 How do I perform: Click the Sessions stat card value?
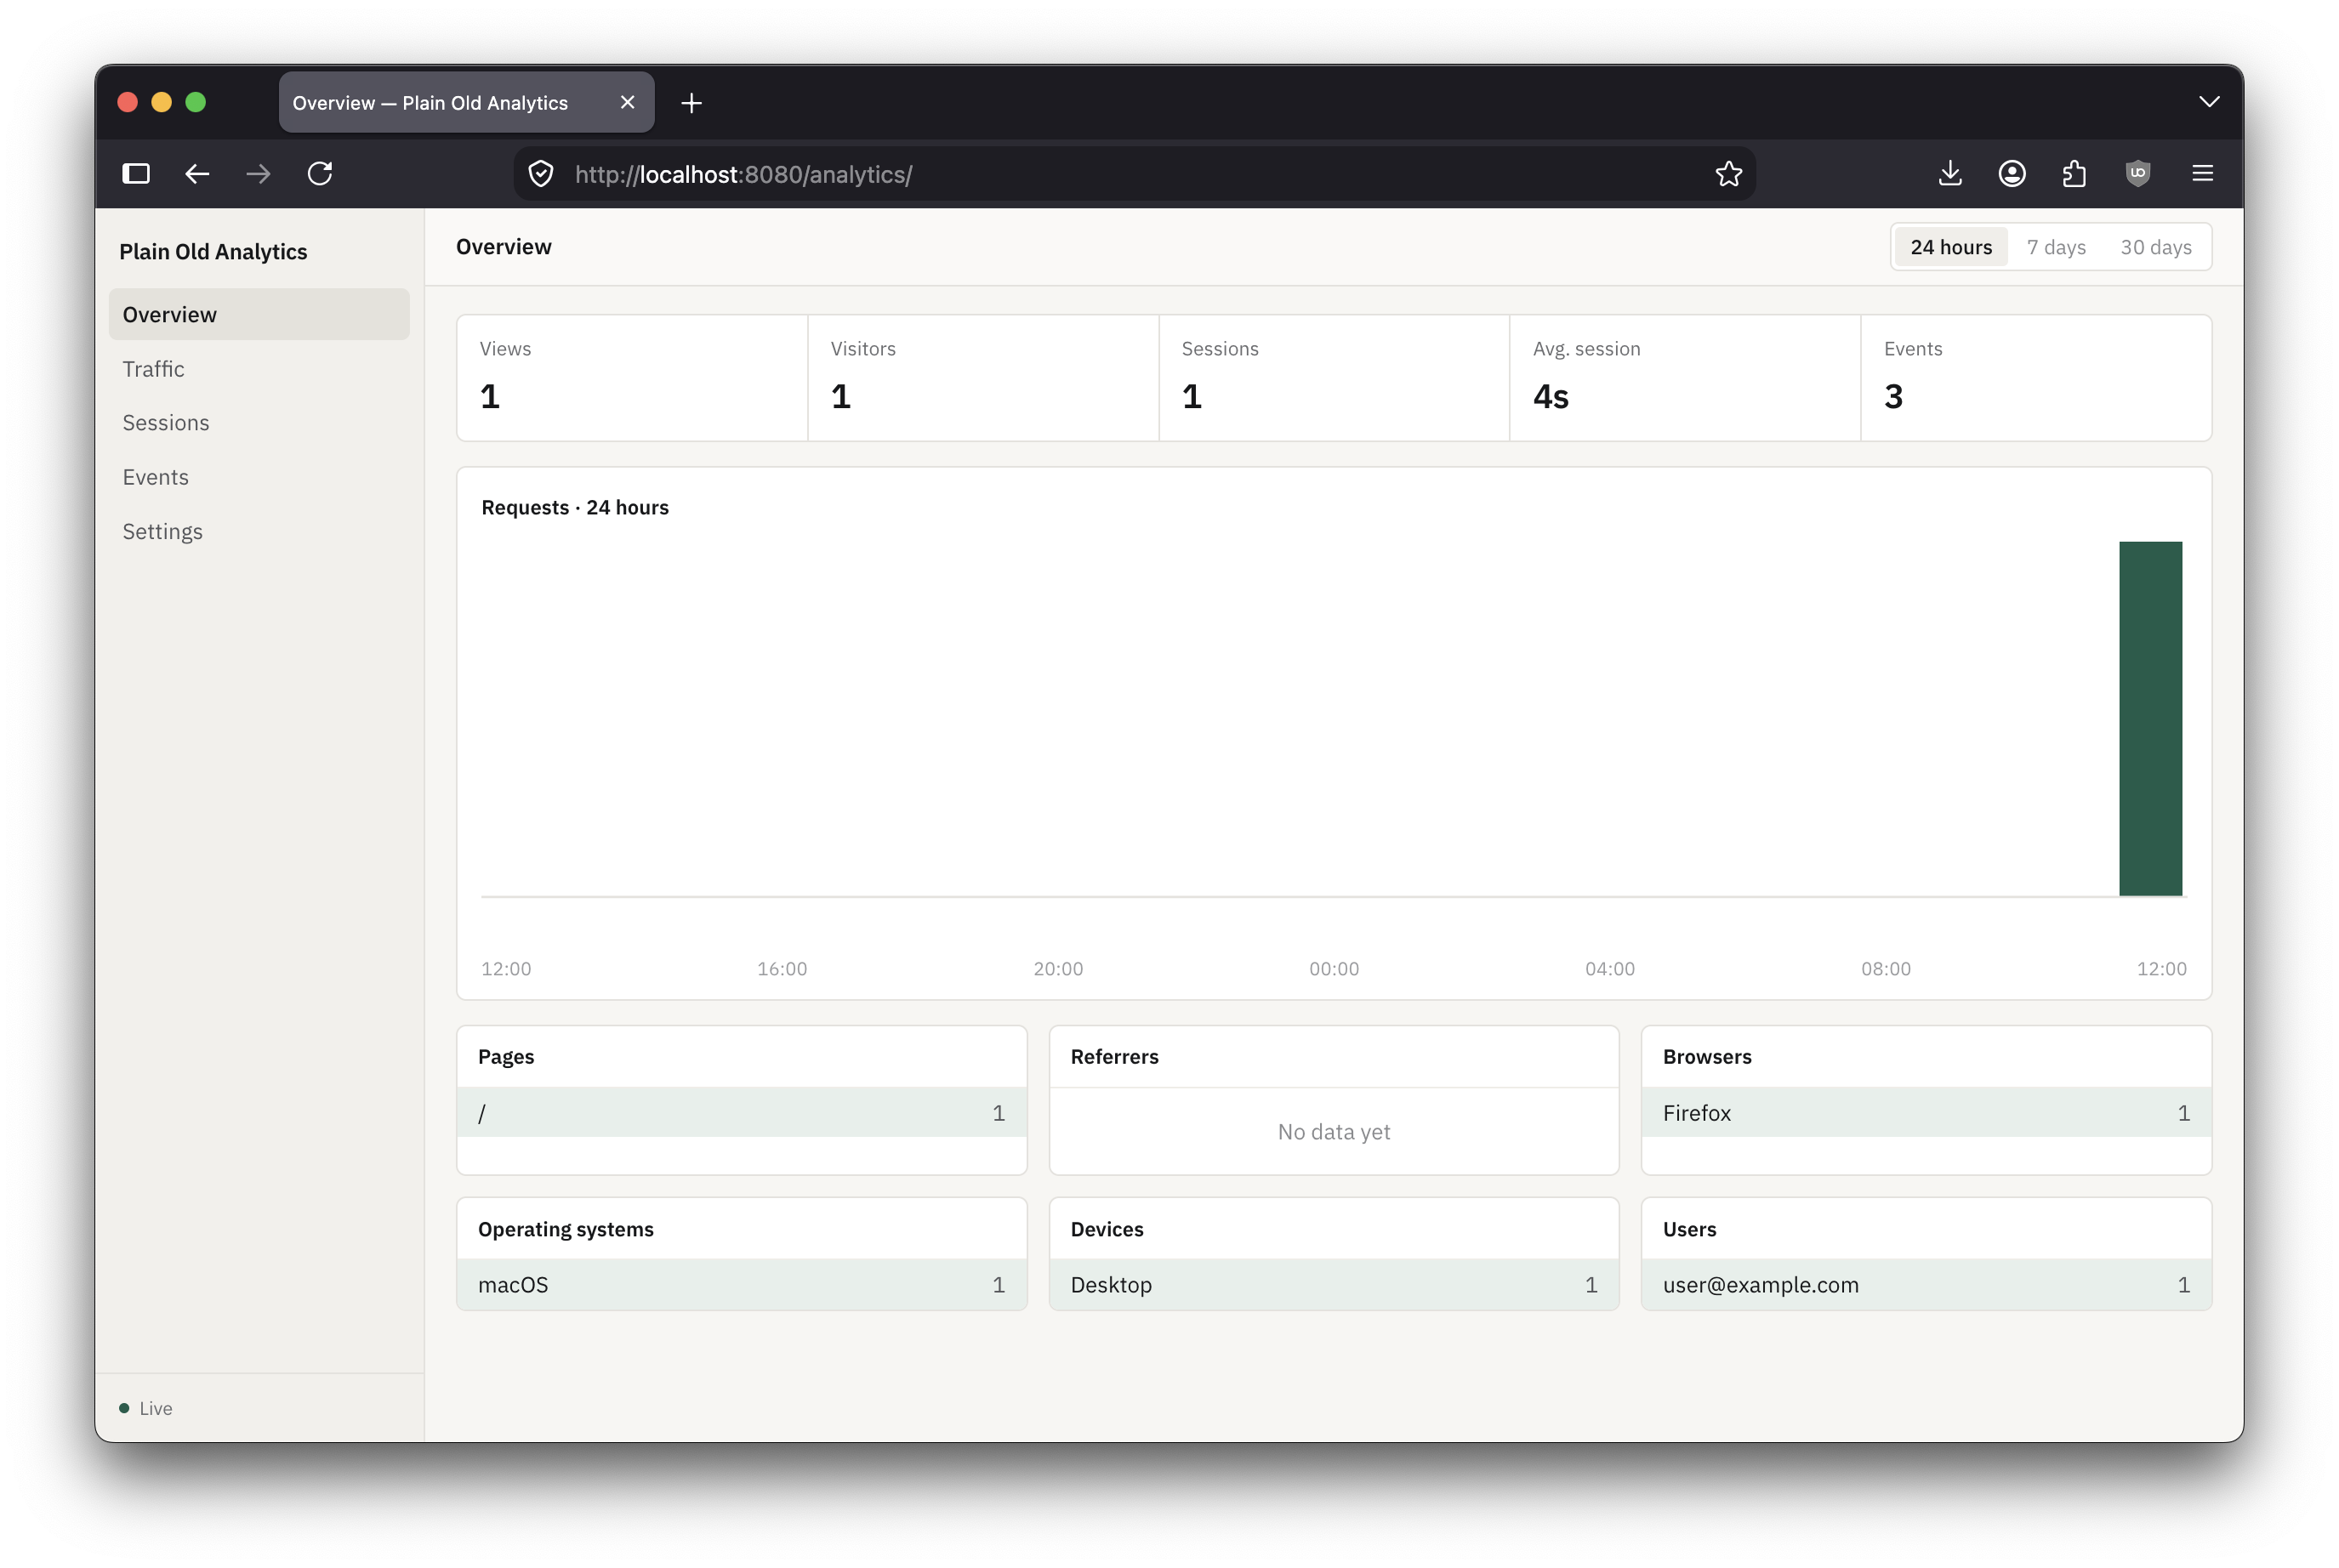(1191, 397)
